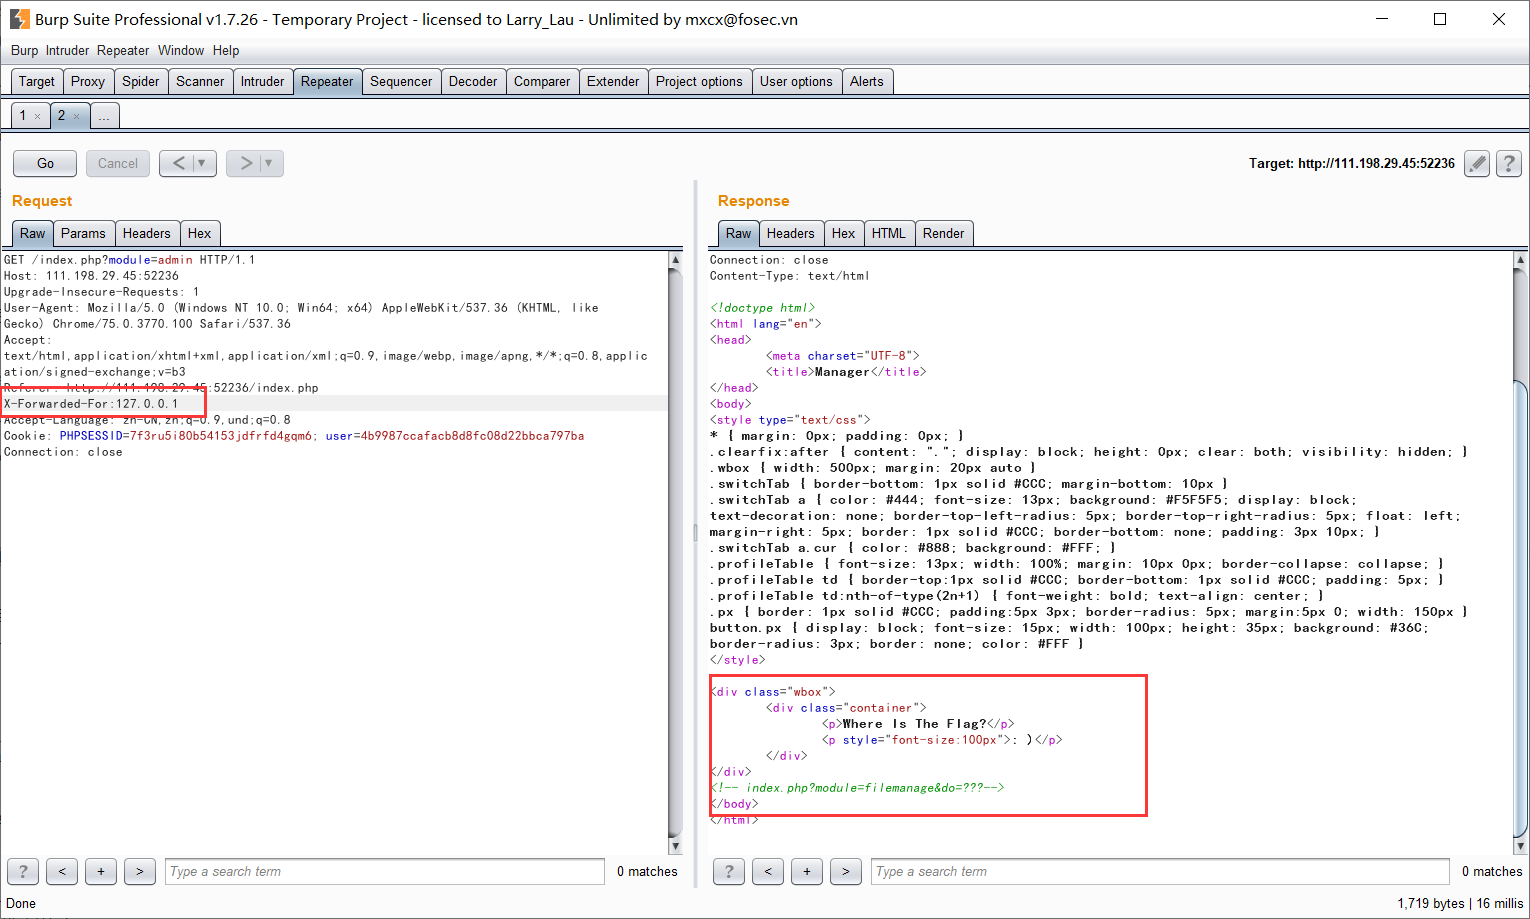The height and width of the screenshot is (919, 1530).
Task: Find next match in response search
Action: point(846,871)
